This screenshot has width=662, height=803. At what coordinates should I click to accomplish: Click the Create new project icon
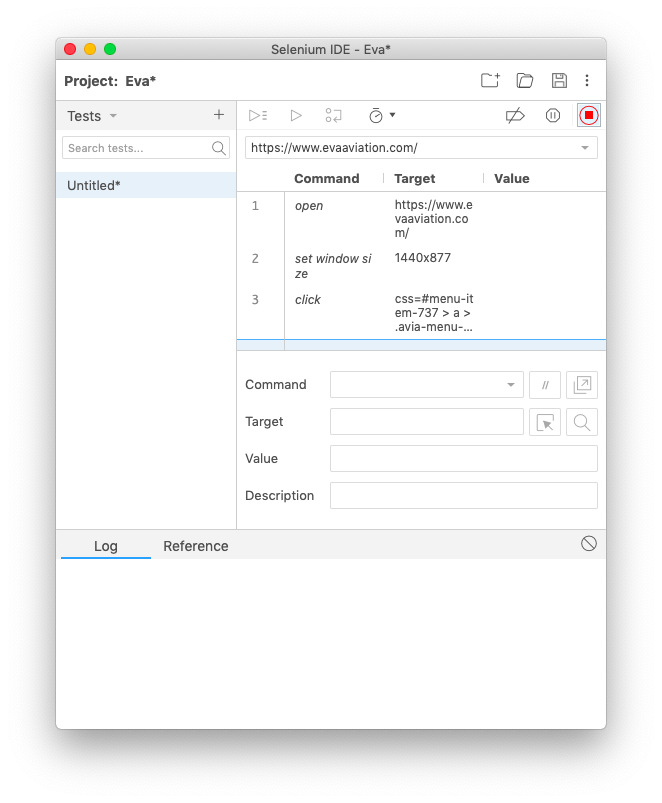(490, 81)
